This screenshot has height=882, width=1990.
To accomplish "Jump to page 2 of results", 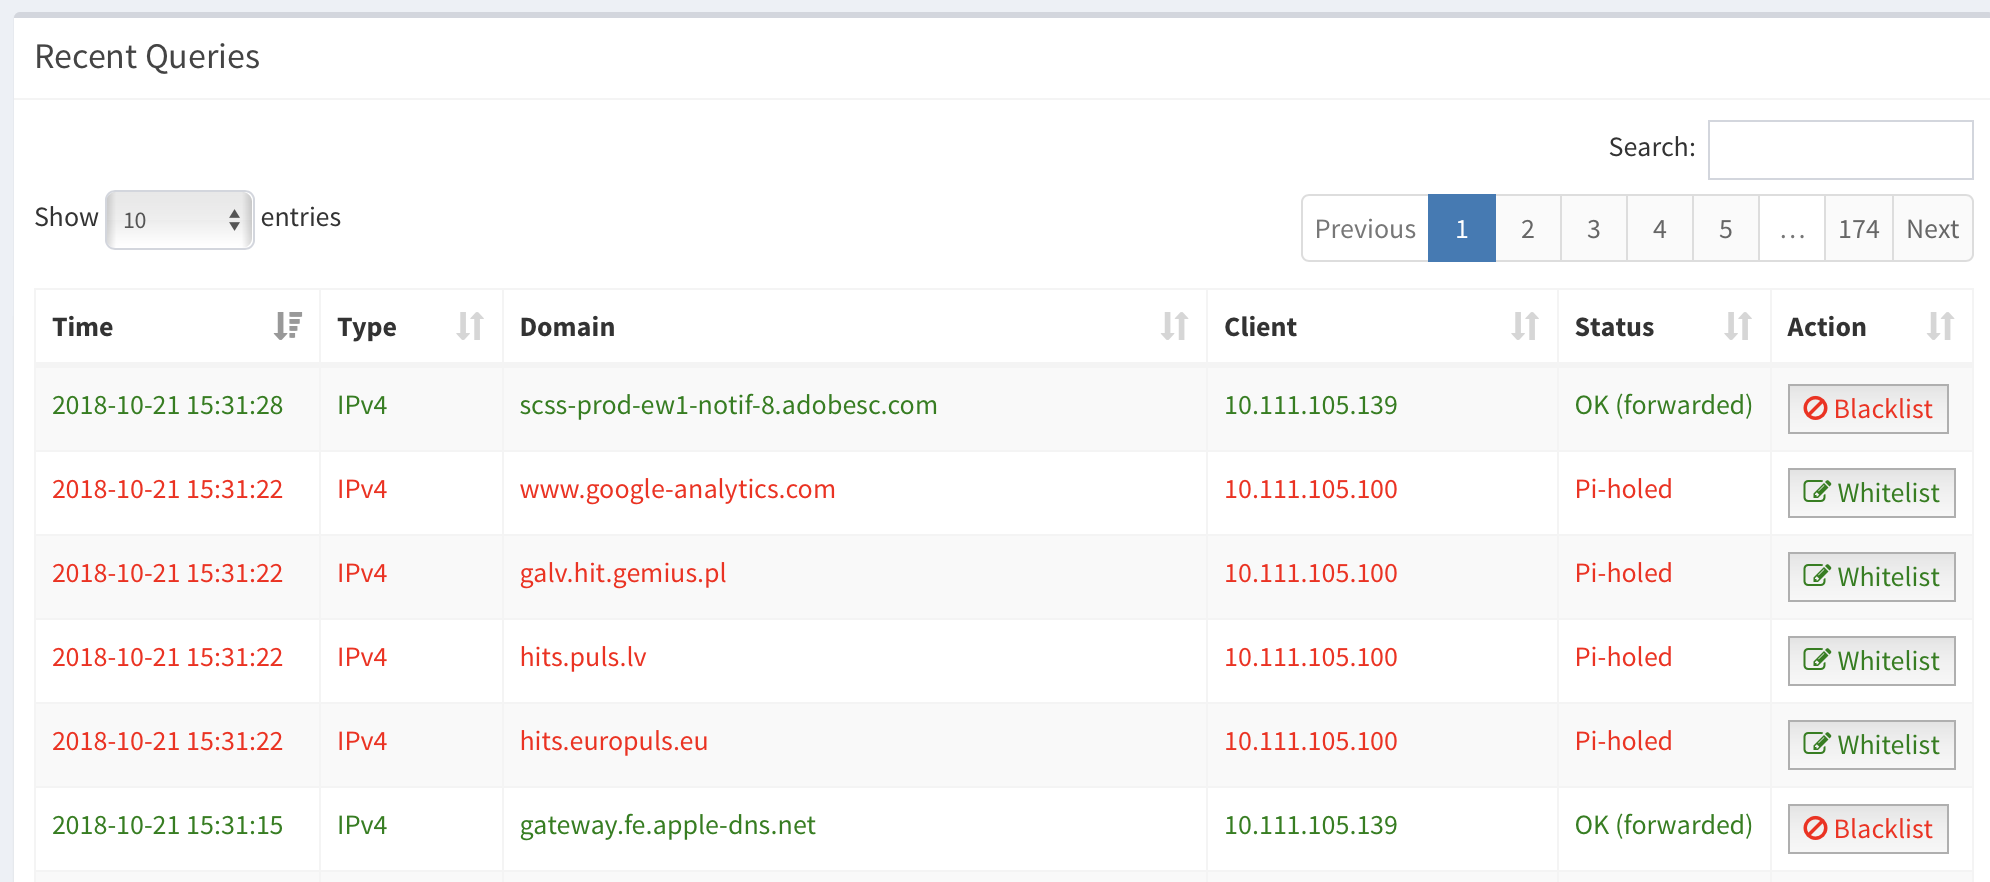I will pos(1527,229).
